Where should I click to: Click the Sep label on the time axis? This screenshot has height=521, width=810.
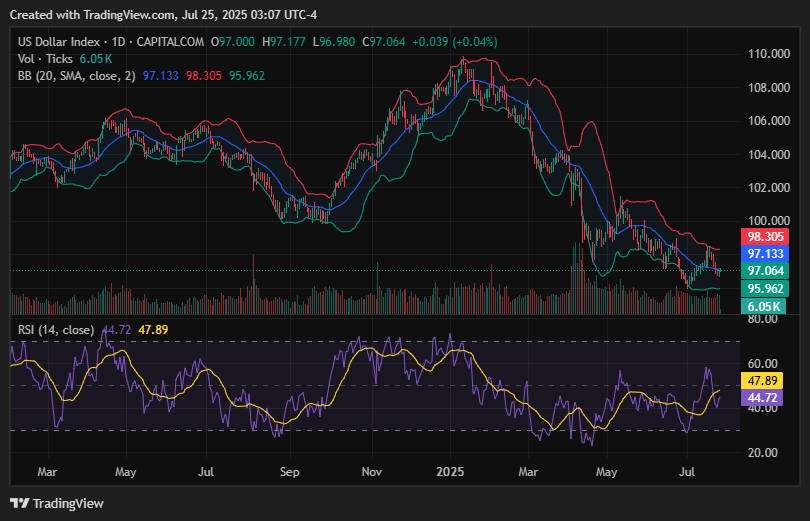click(x=289, y=472)
